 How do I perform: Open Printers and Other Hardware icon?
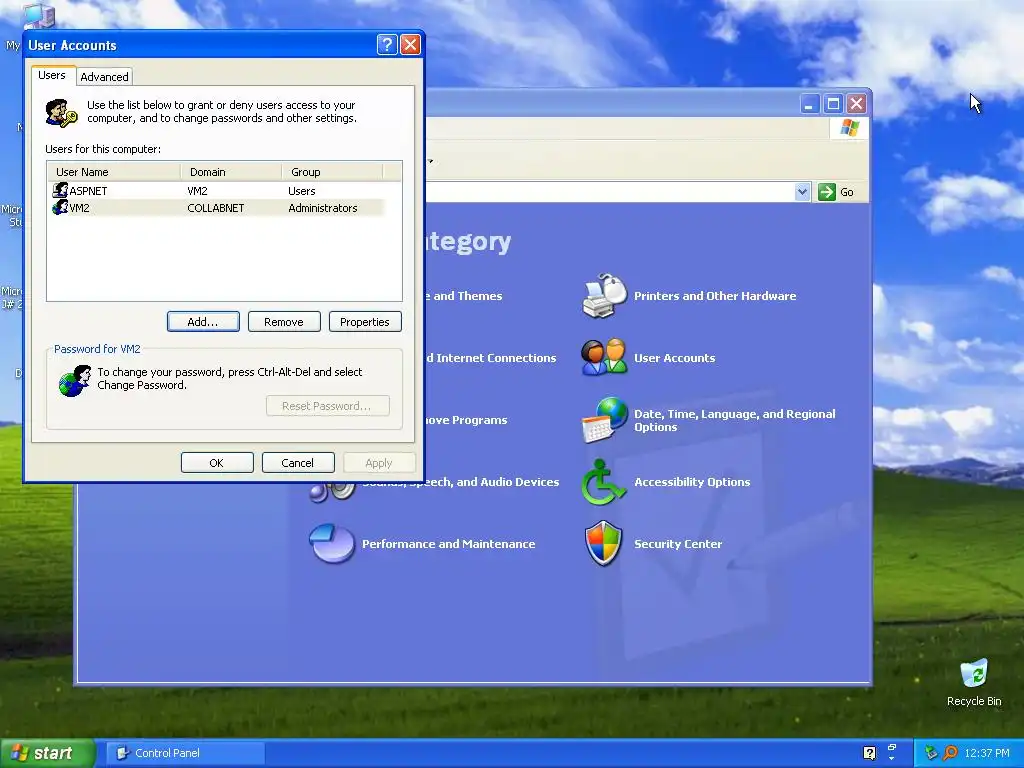point(604,296)
